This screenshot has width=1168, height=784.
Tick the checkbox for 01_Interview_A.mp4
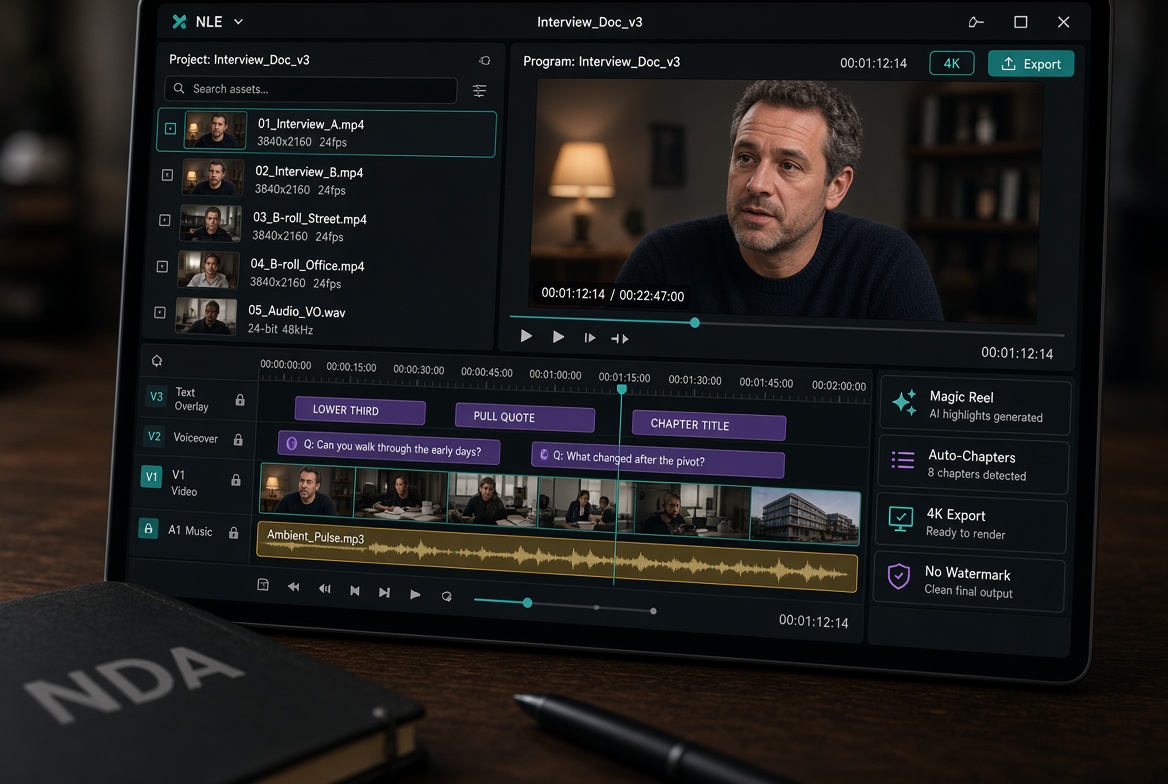tap(171, 129)
